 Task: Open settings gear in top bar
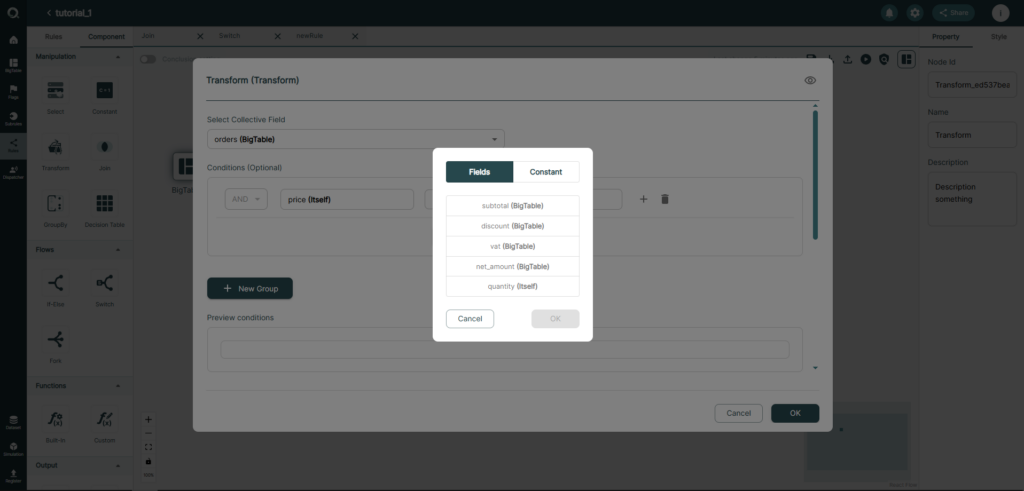tap(915, 12)
